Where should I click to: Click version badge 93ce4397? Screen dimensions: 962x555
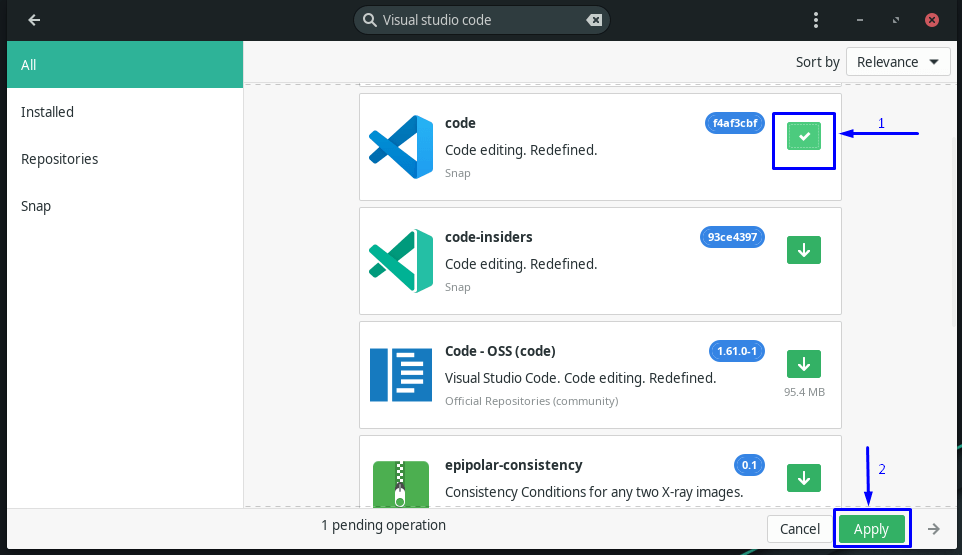pyautogui.click(x=732, y=237)
